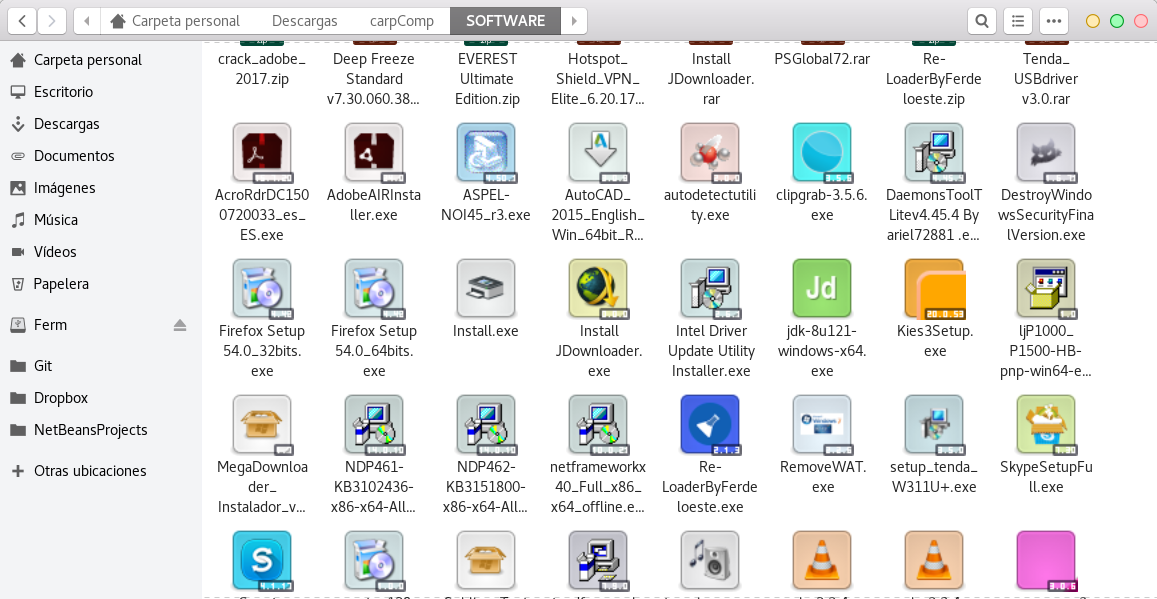Select Intel Driver Update Utility Installer.exe icon
1157x599 pixels.
[710, 288]
